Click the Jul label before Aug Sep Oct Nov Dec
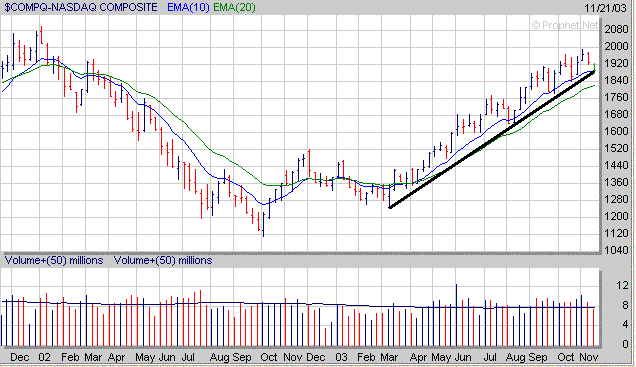 (x=187, y=357)
